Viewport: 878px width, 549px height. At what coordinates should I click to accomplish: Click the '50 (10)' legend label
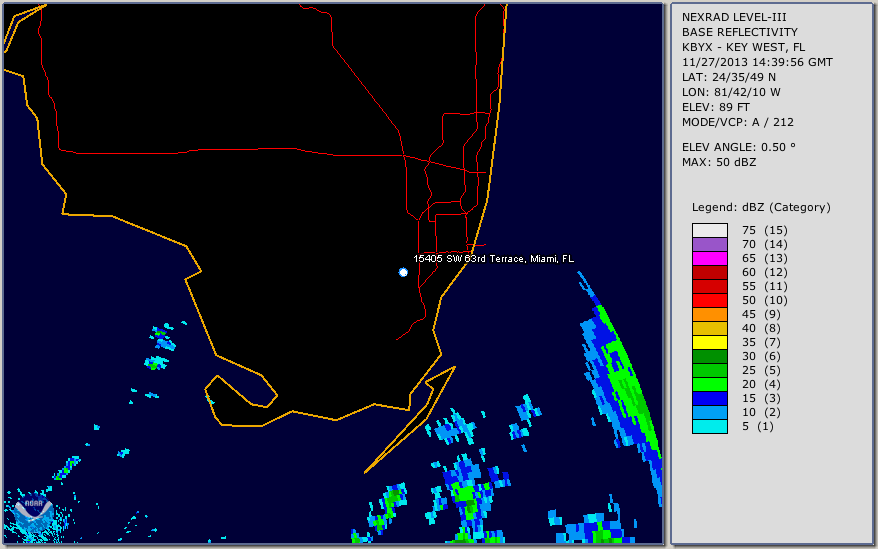[765, 300]
